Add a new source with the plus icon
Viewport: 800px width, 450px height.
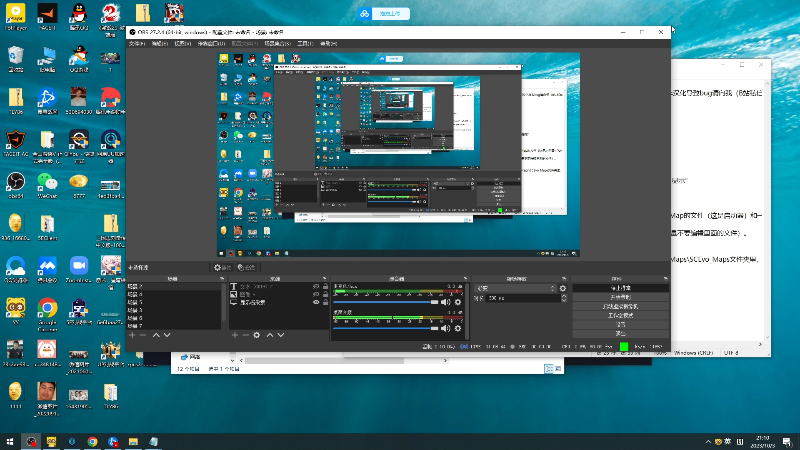point(235,335)
